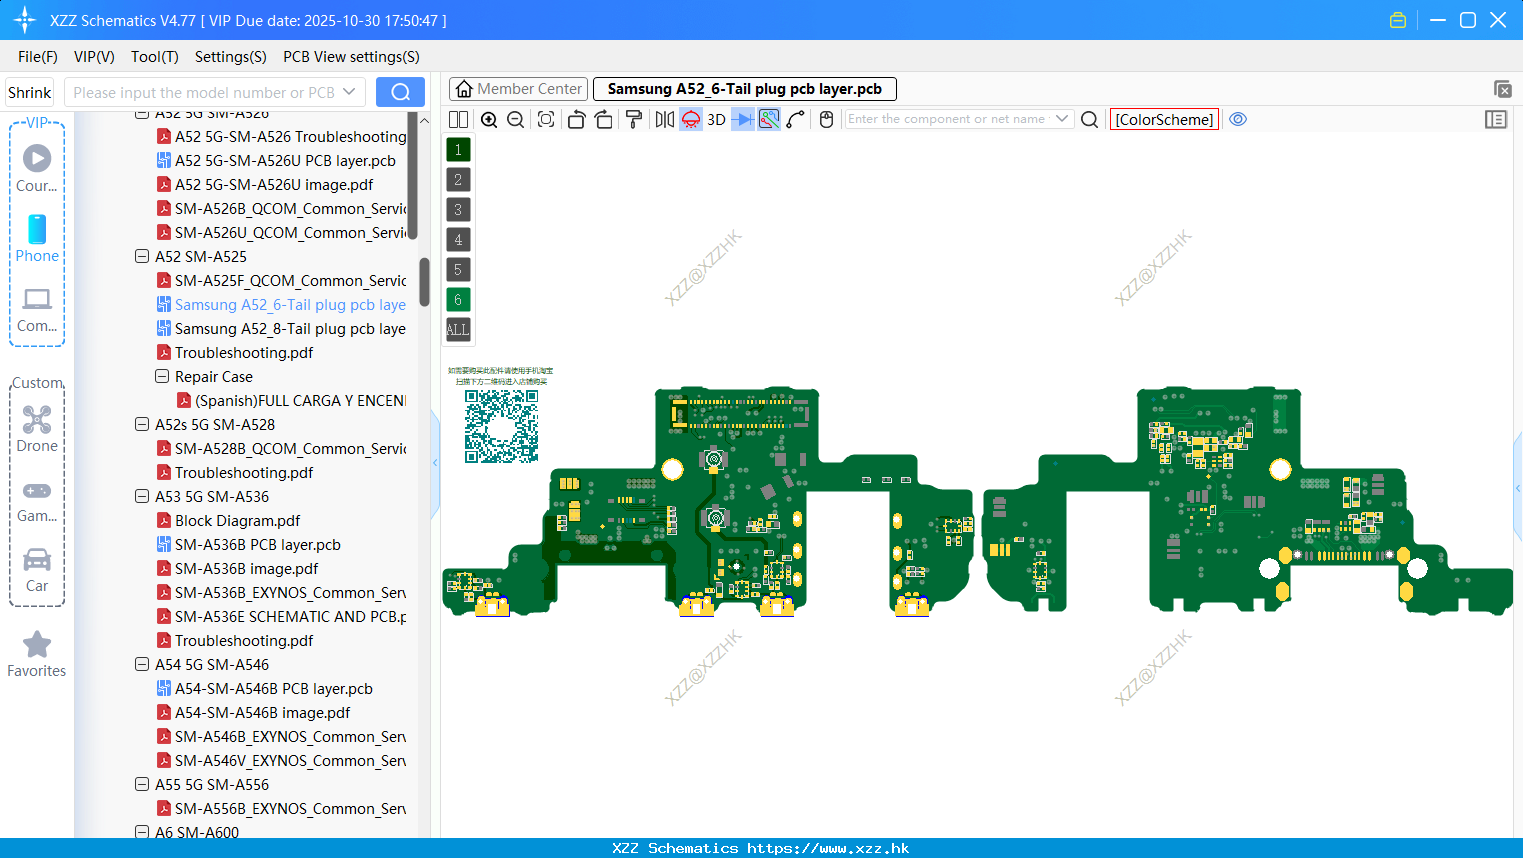This screenshot has width=1523, height=858.
Task: Collapse the A6 SM-A600 node
Action: click(x=142, y=831)
